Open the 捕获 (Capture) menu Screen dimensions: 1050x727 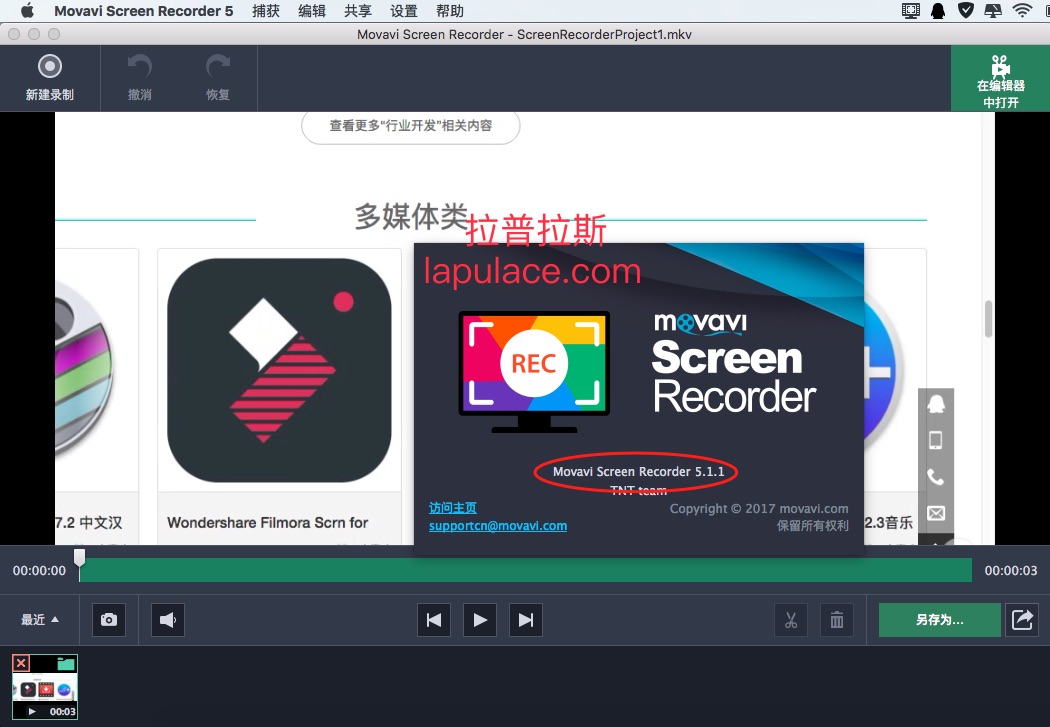pos(266,11)
